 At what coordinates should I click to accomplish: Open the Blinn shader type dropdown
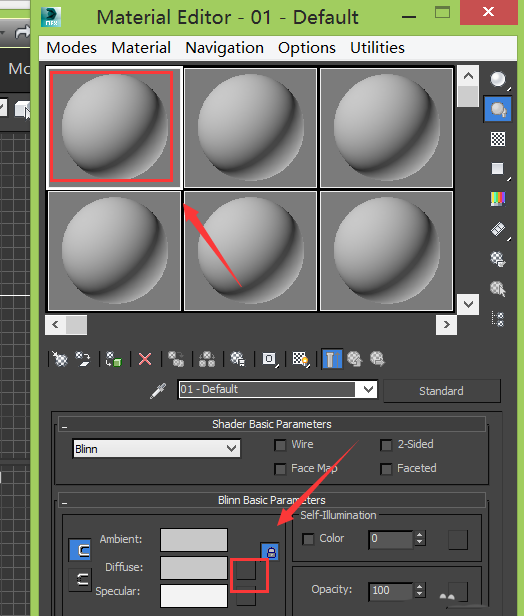[157, 449]
